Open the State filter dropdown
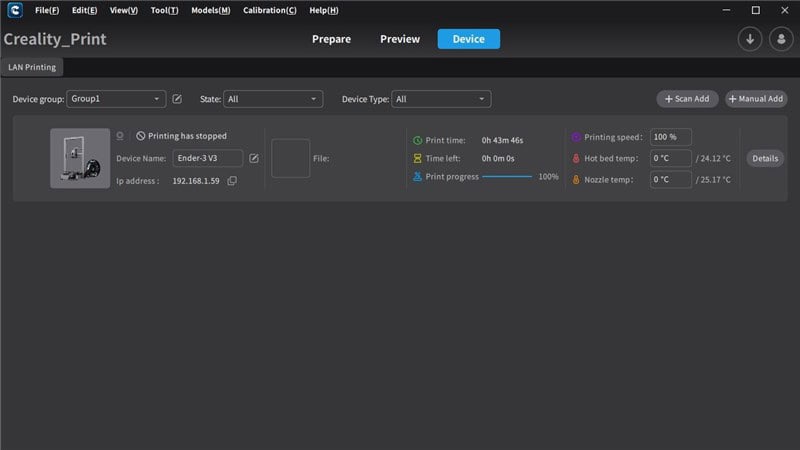The height and width of the screenshot is (450, 800). [273, 99]
